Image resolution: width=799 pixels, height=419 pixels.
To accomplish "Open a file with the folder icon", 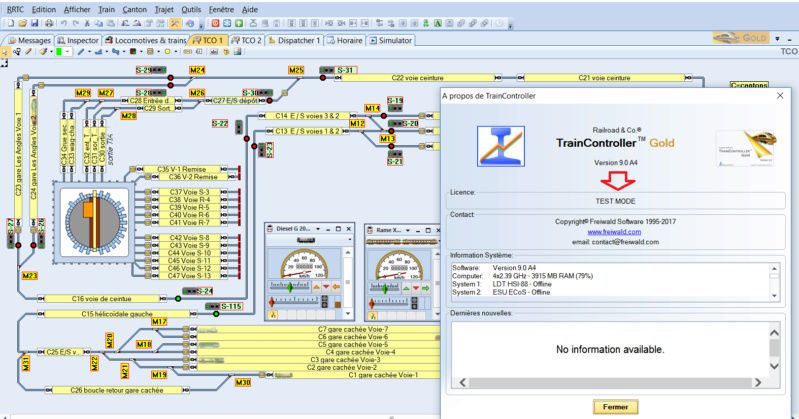I will 22,23.
